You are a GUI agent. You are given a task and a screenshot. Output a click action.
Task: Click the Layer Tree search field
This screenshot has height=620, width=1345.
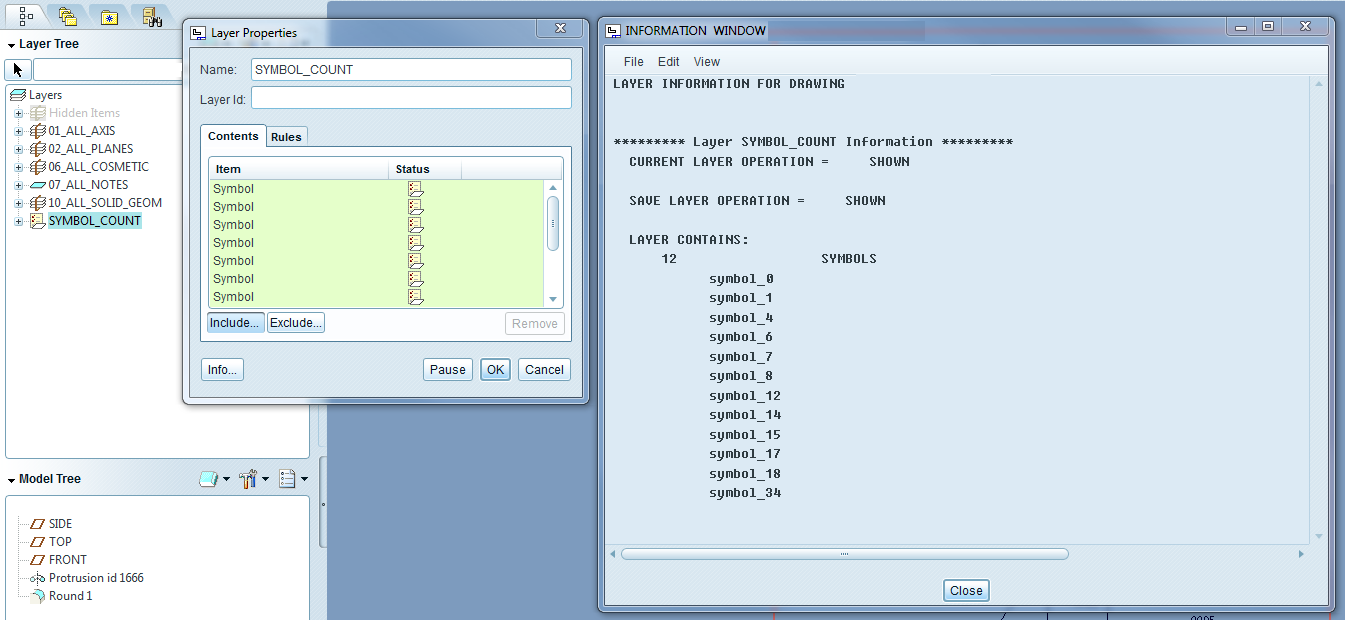pyautogui.click(x=108, y=70)
